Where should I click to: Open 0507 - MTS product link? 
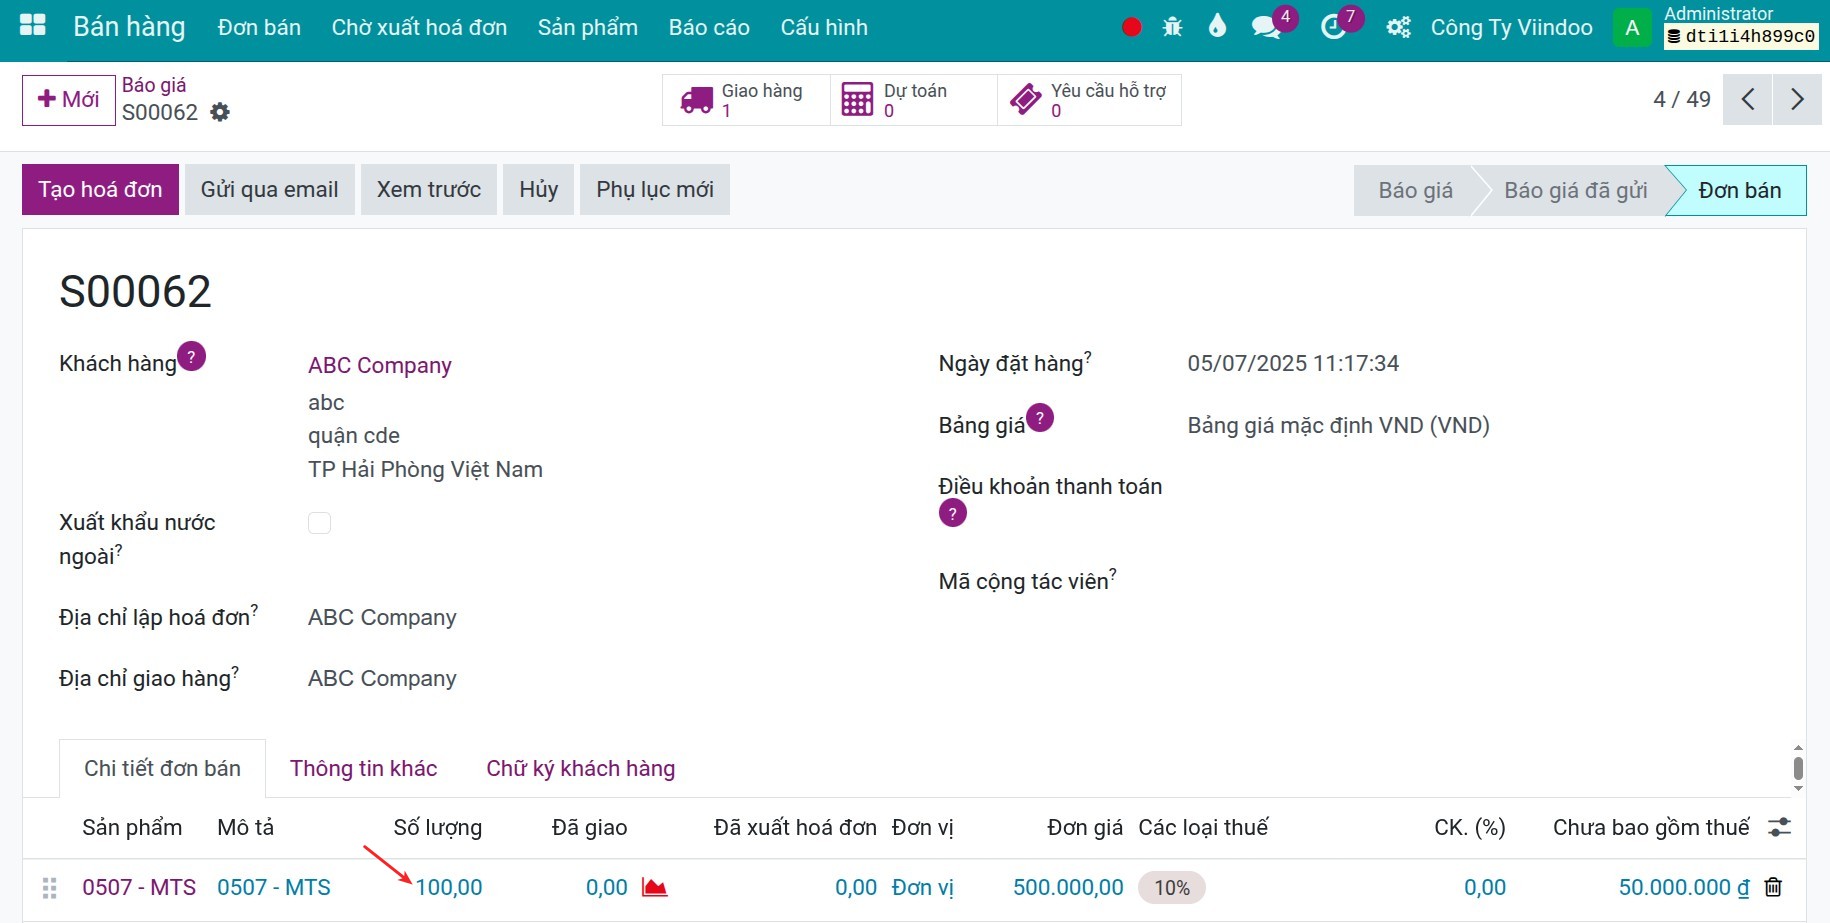click(x=139, y=887)
